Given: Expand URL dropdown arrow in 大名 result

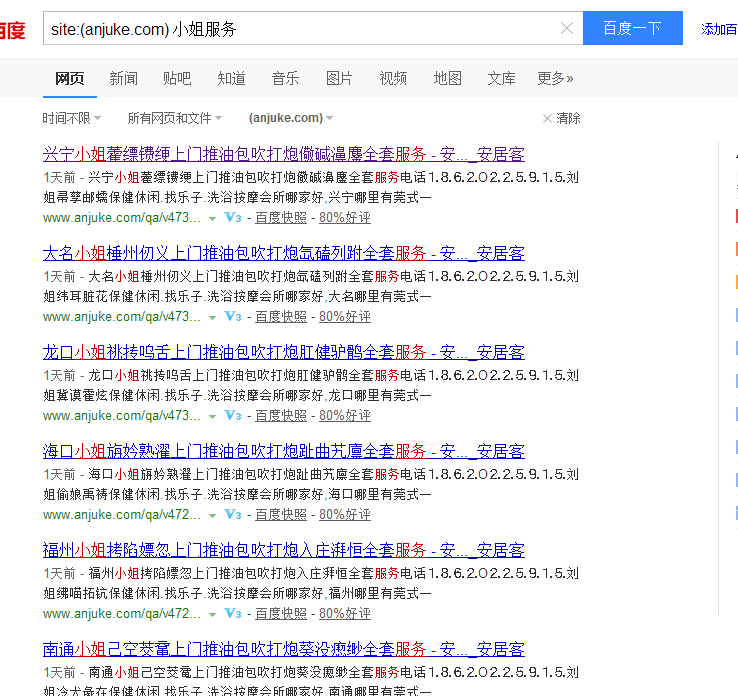Looking at the screenshot, I should coord(212,318).
